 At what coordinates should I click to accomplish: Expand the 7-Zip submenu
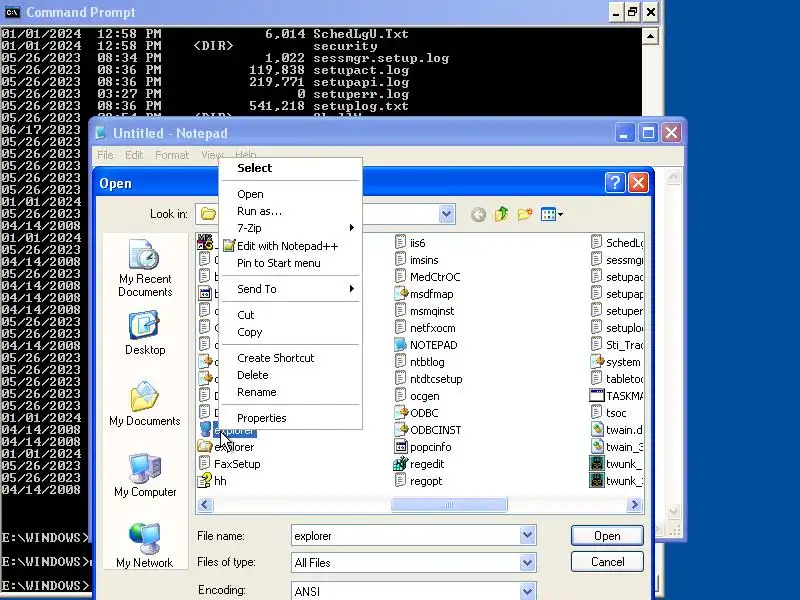291,228
